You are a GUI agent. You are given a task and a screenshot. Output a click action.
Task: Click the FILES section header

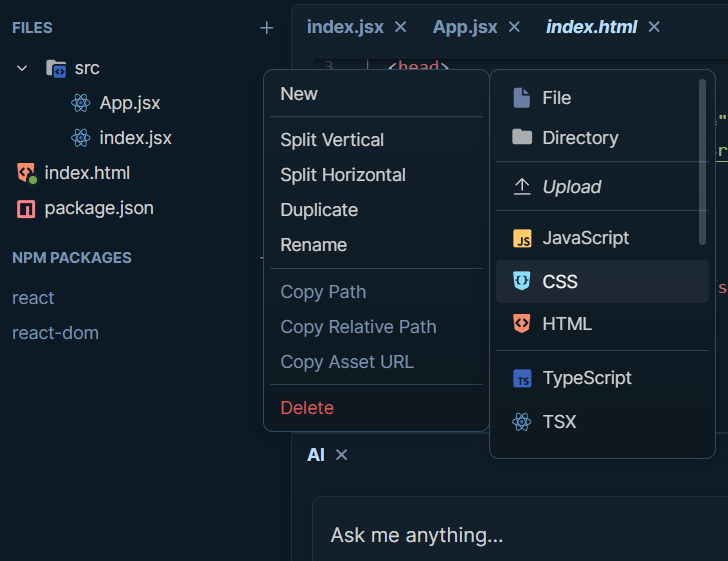point(32,28)
